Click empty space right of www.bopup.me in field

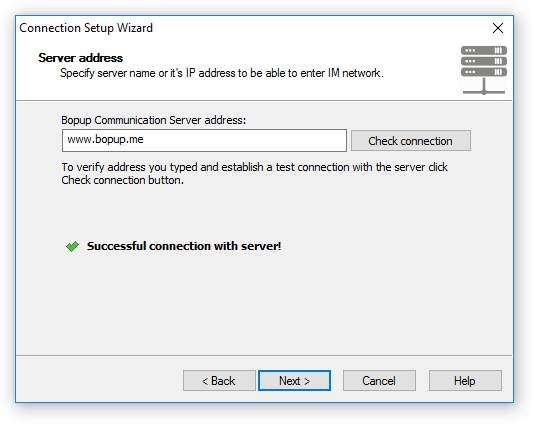pos(245,140)
